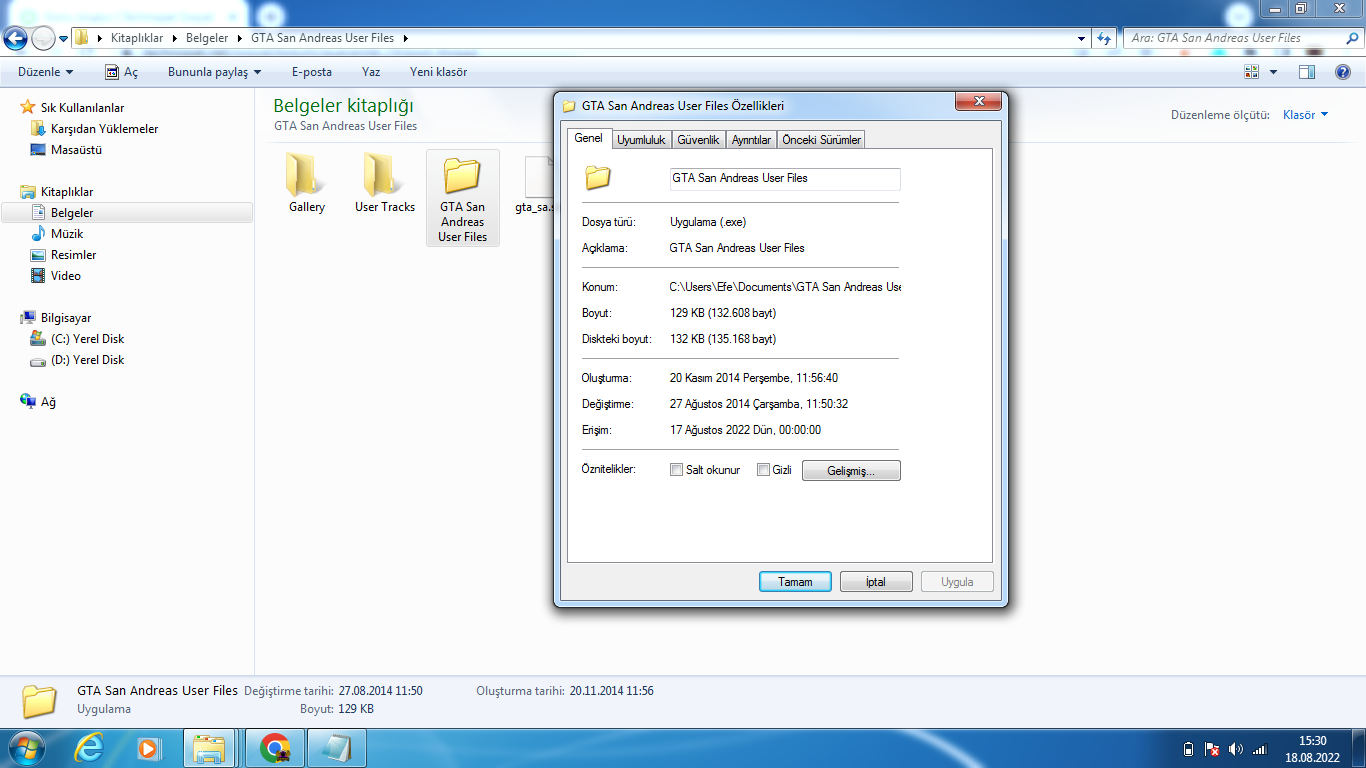Switch to the Ayrıntılar tab

click(x=751, y=140)
